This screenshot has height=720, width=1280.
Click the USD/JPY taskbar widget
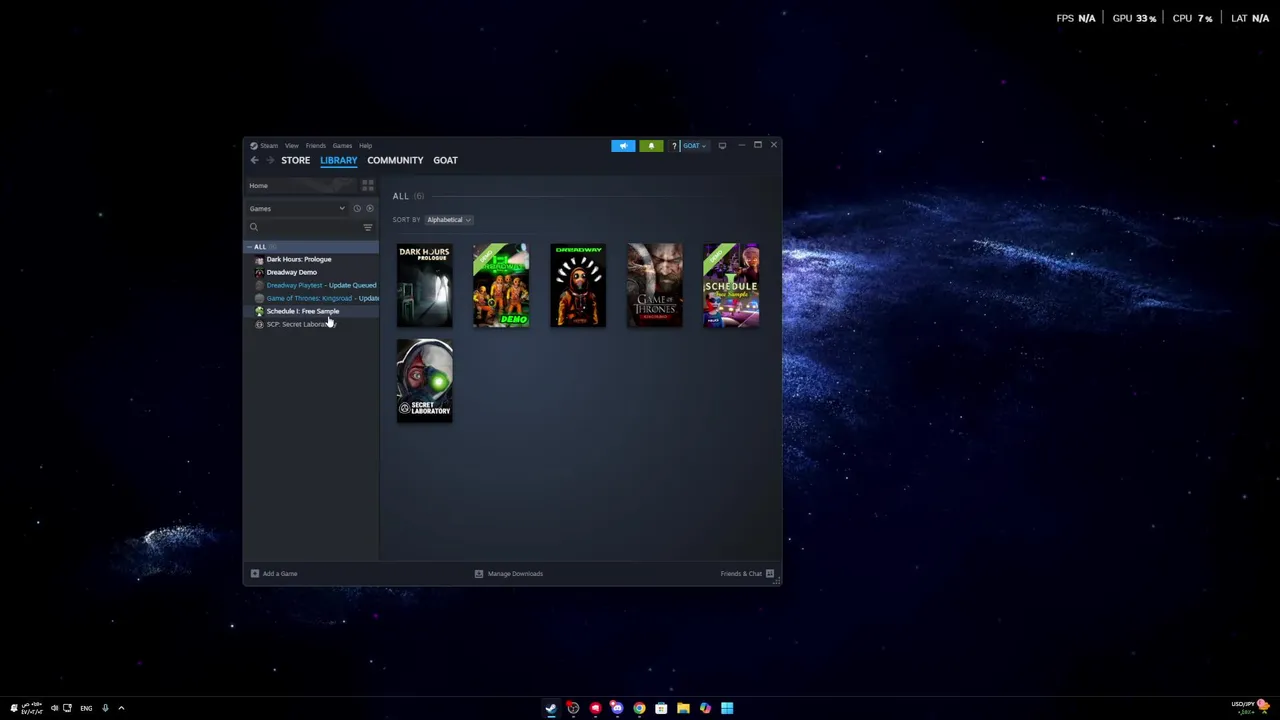coord(1249,707)
